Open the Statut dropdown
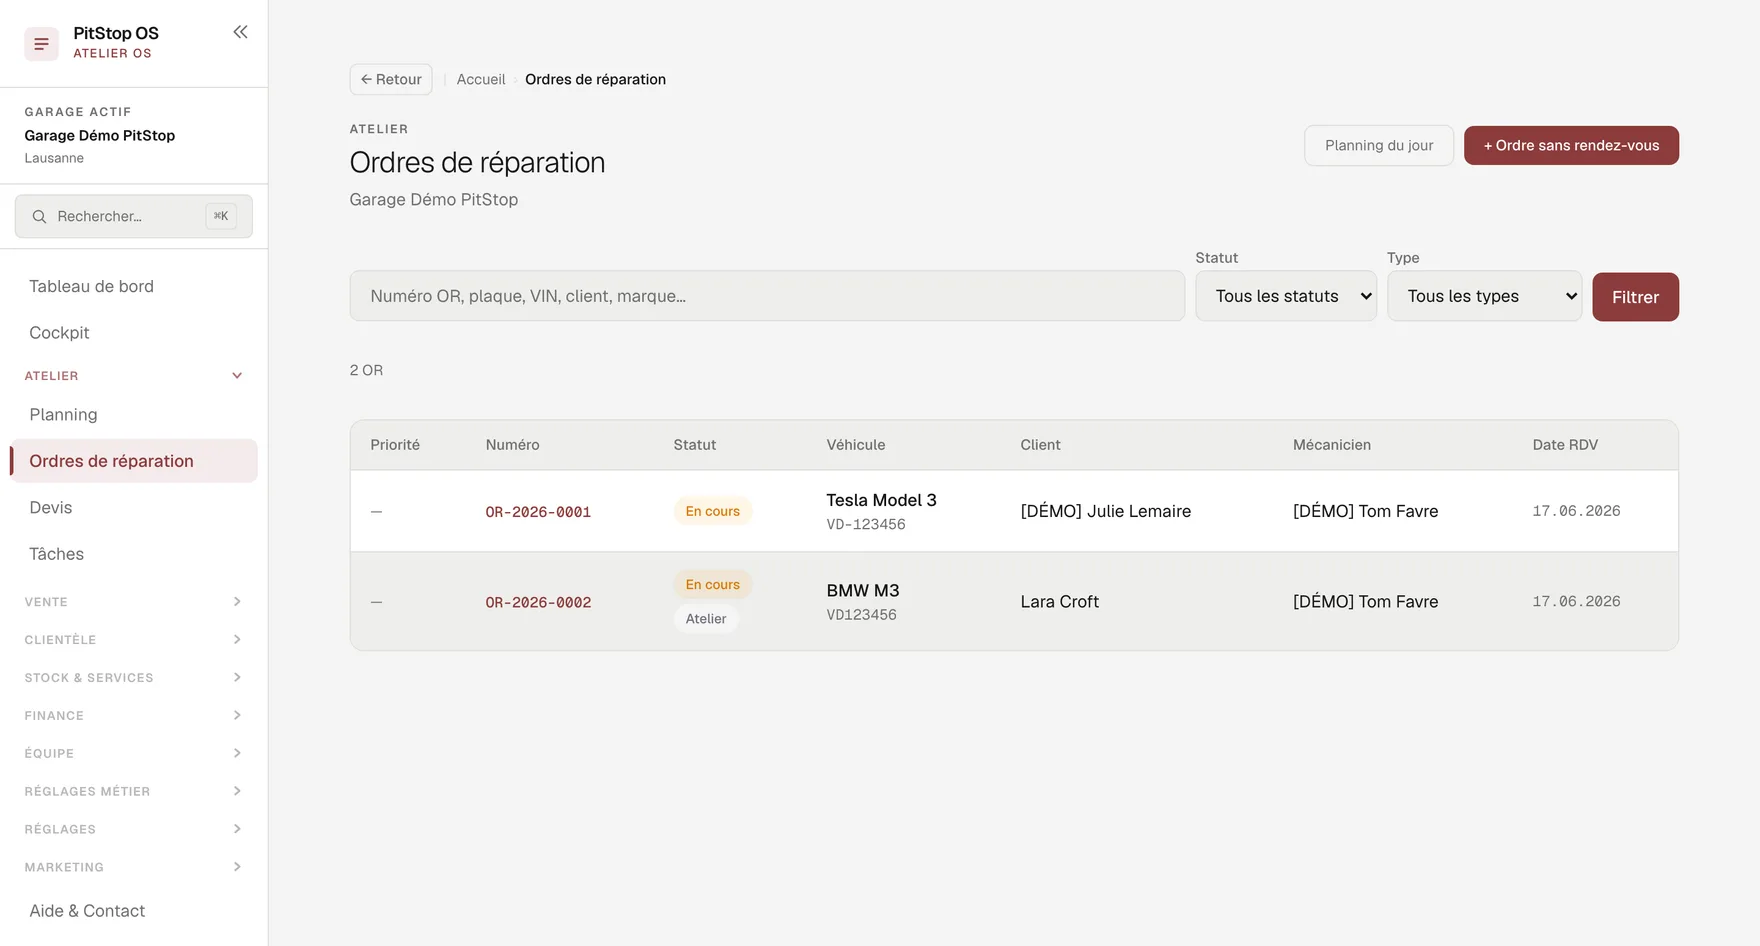This screenshot has height=946, width=1760. [1285, 296]
